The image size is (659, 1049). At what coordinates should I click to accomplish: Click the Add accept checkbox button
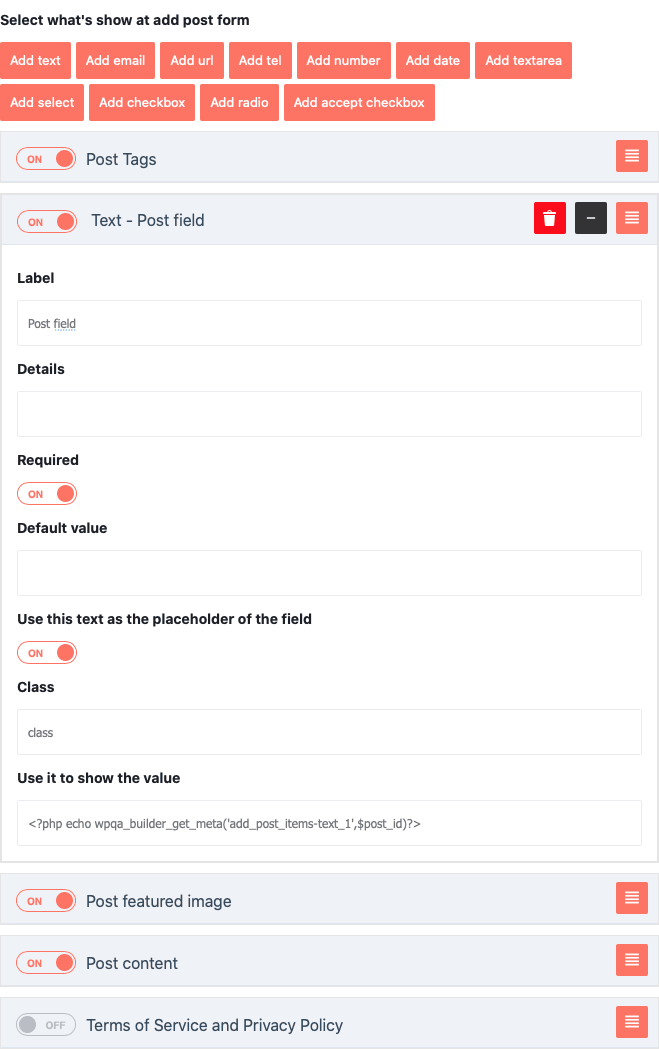[x=359, y=102]
